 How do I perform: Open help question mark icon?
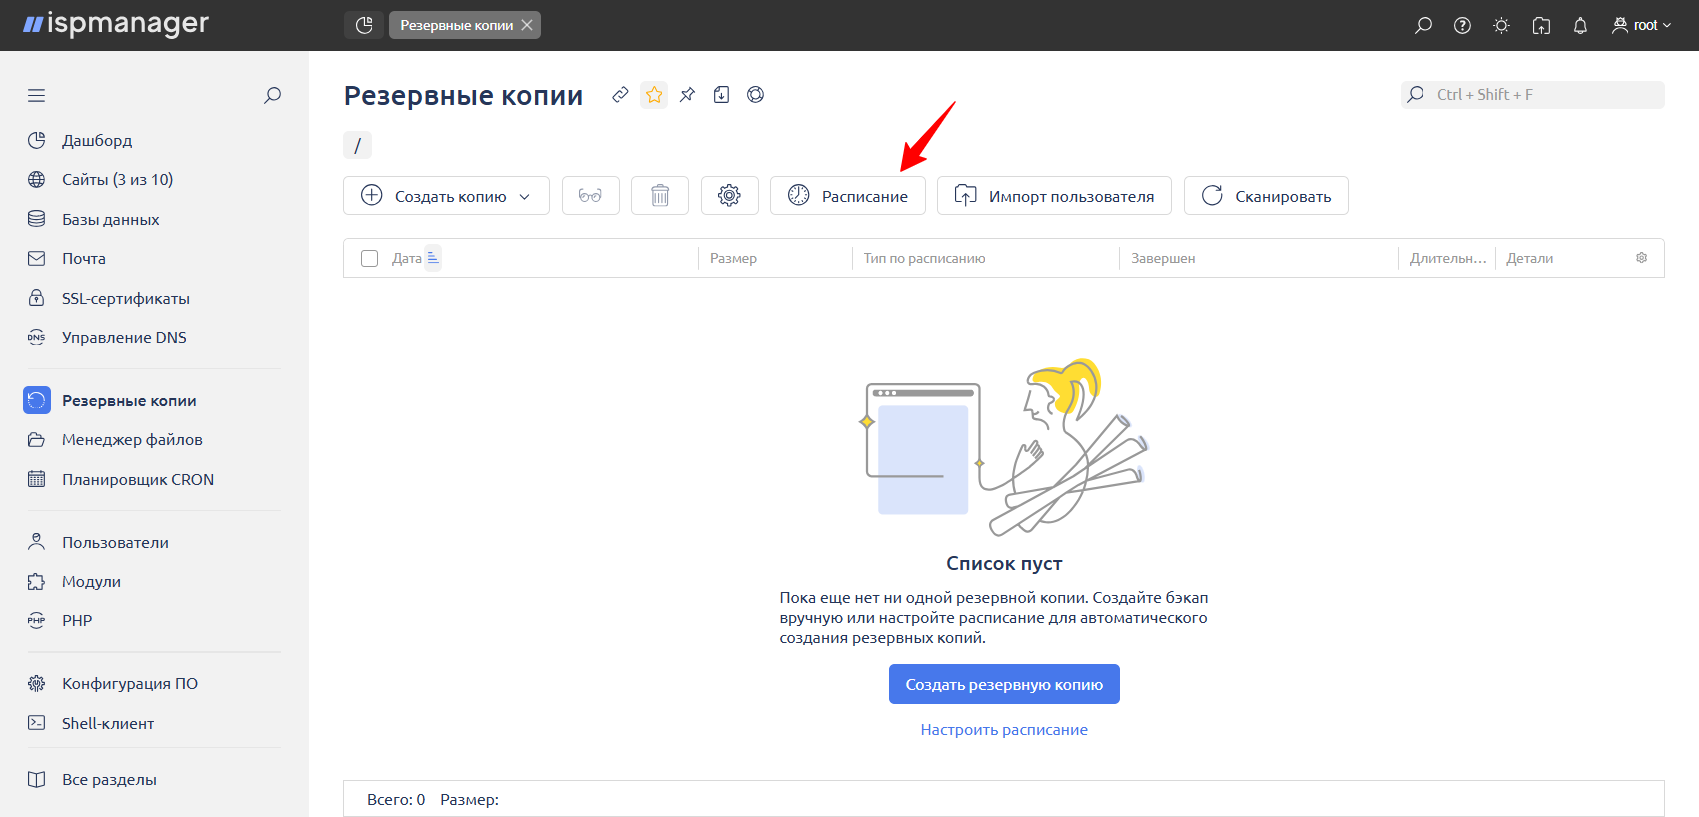click(1462, 26)
